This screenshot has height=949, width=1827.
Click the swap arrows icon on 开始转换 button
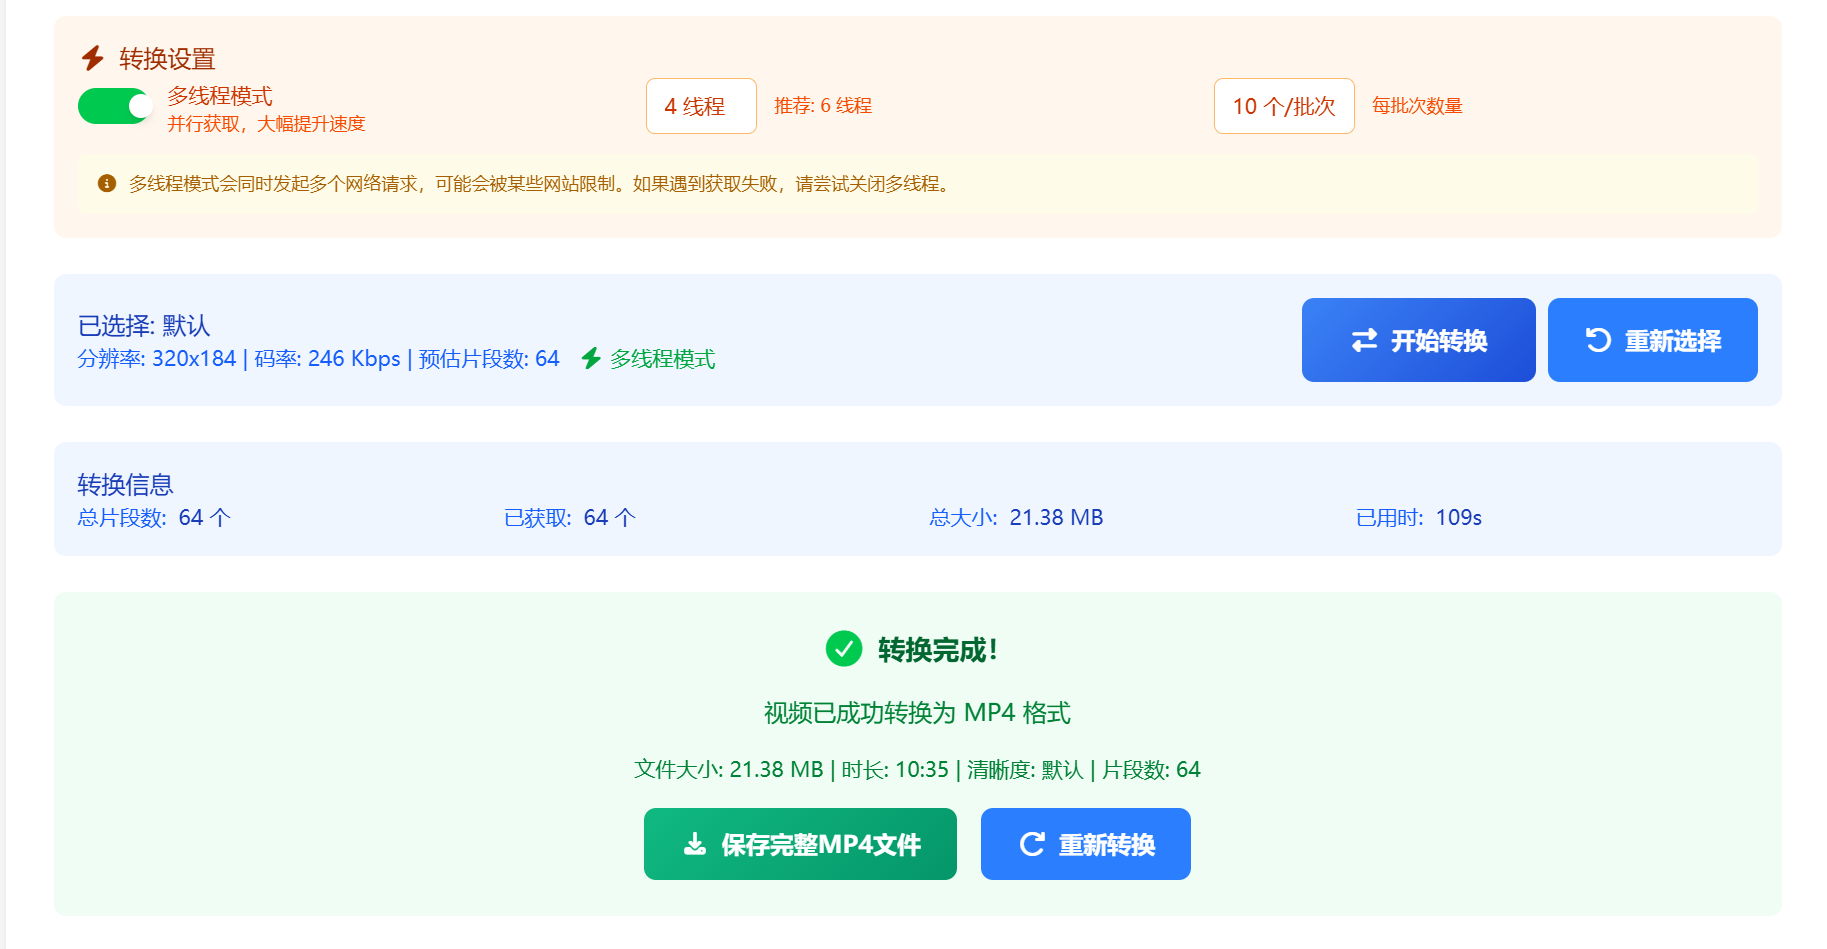coord(1366,340)
